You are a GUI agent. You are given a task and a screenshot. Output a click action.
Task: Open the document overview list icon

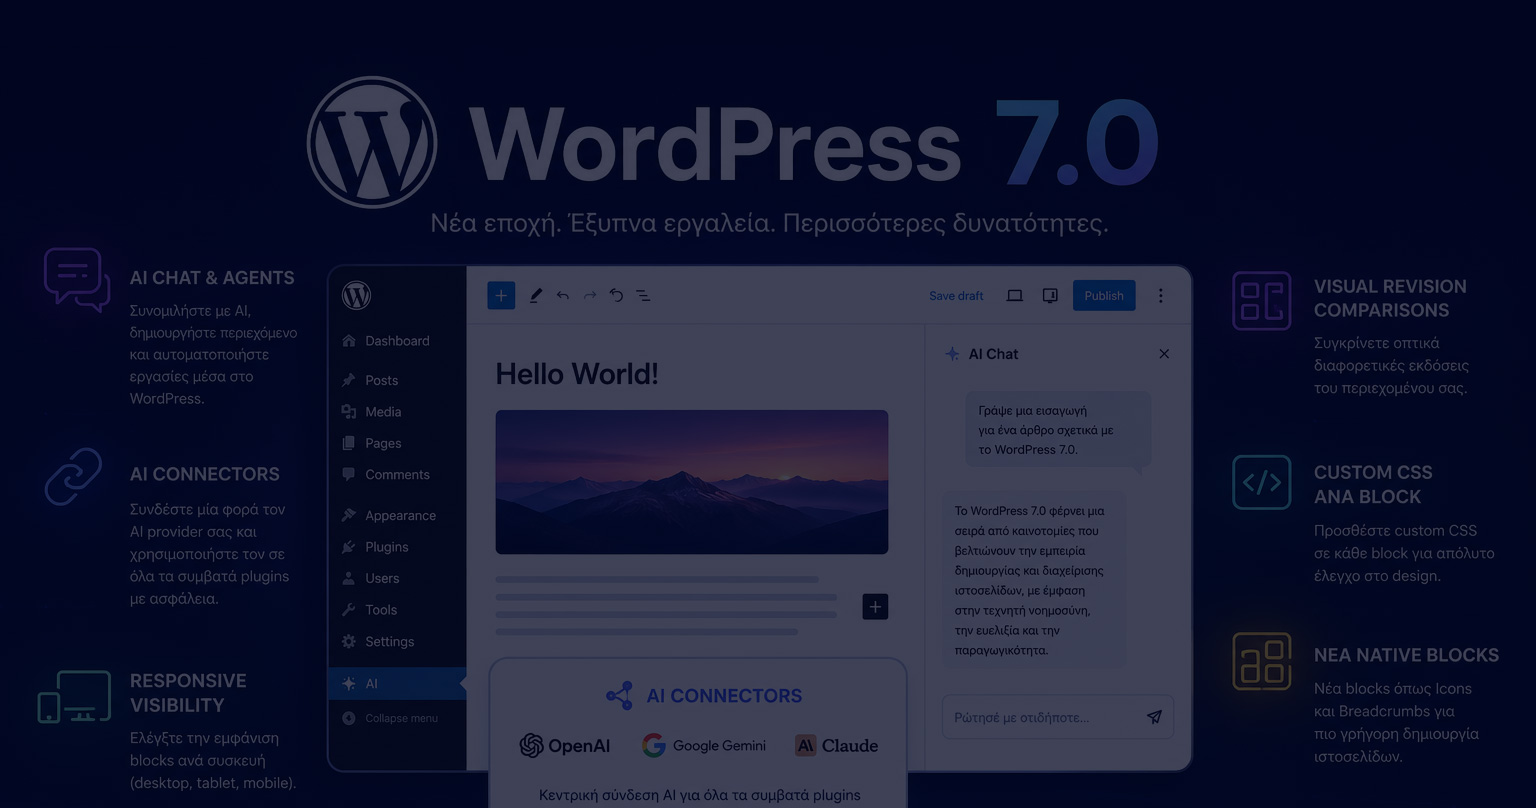click(x=643, y=296)
